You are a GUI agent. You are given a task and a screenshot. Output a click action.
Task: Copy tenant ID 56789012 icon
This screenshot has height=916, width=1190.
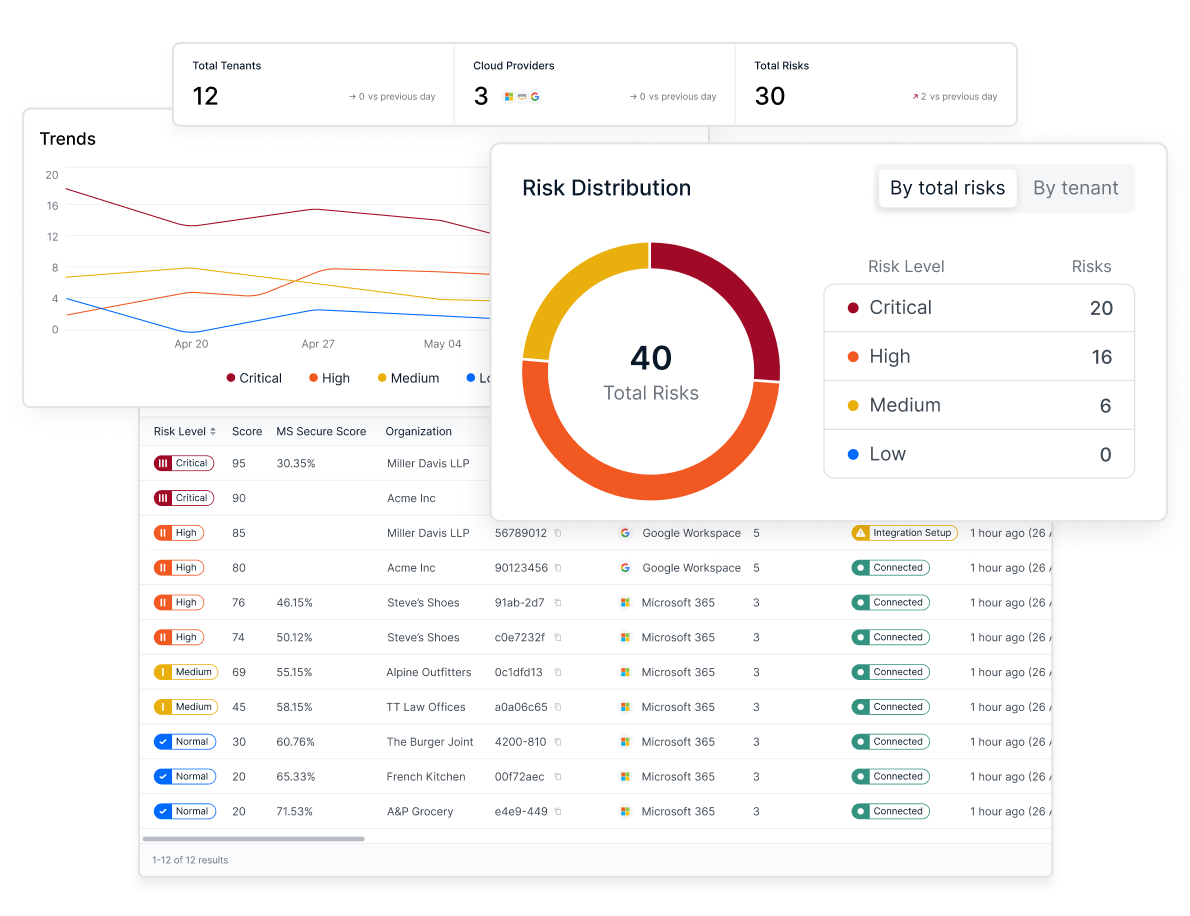coord(558,533)
